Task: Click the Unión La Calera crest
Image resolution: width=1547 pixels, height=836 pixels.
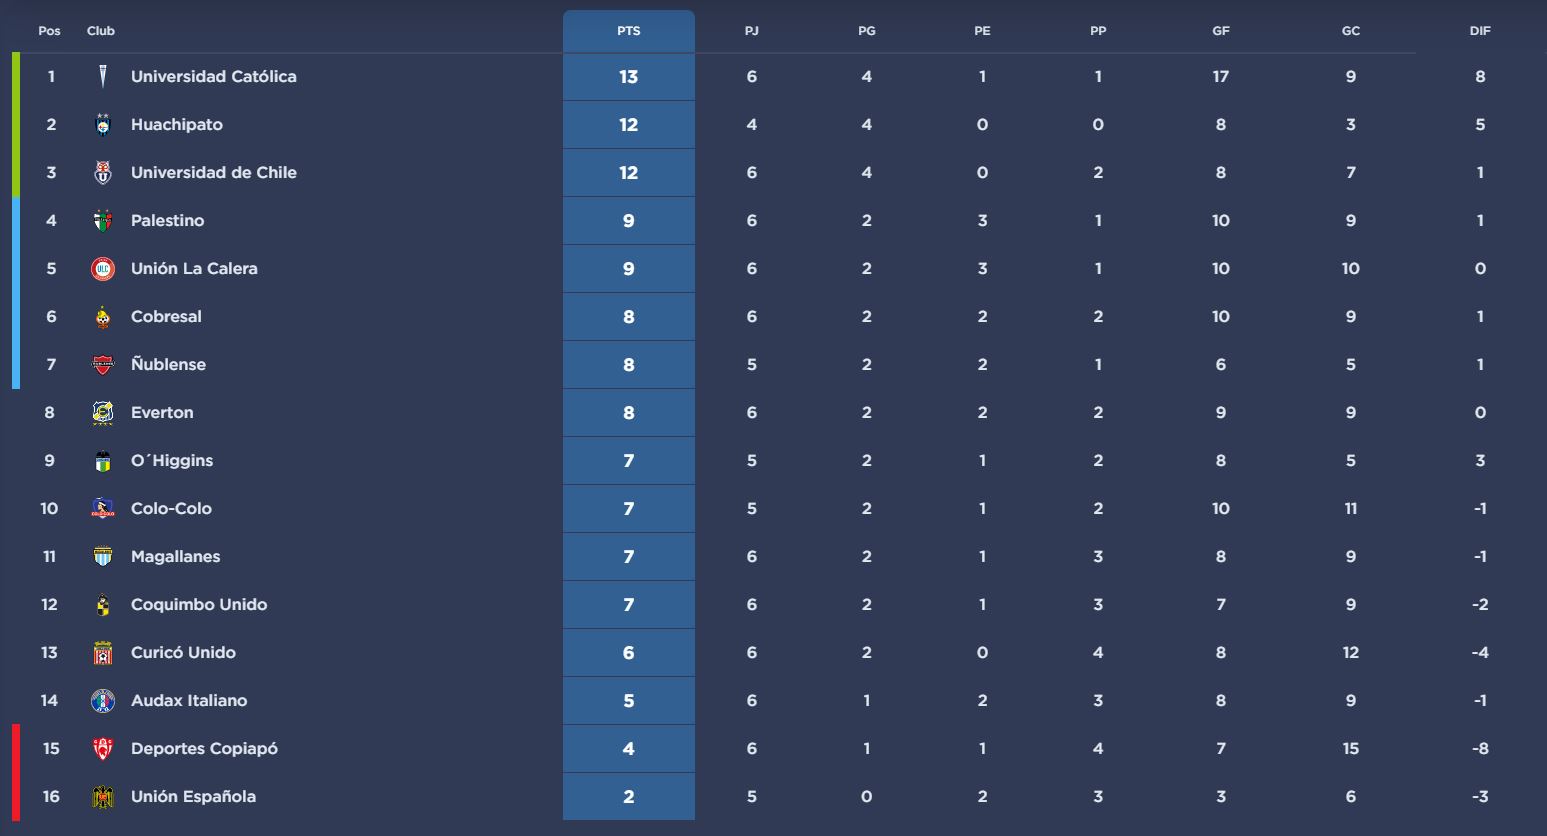Action: pos(103,269)
